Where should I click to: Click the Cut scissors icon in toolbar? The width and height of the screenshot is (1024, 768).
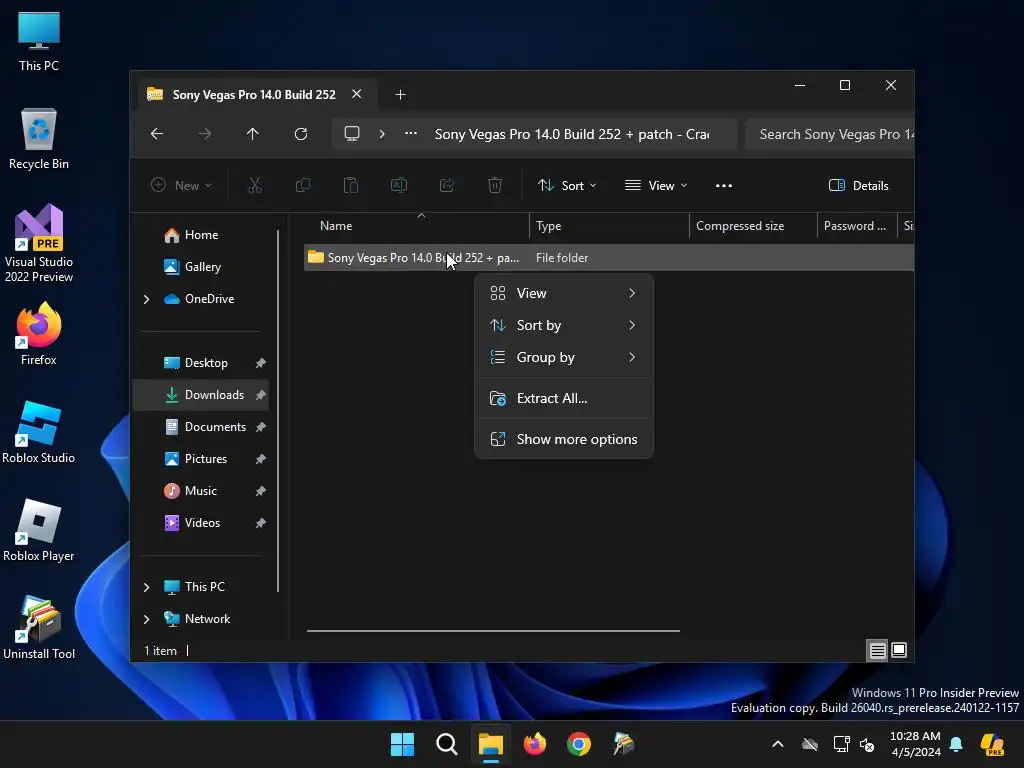[x=255, y=185]
